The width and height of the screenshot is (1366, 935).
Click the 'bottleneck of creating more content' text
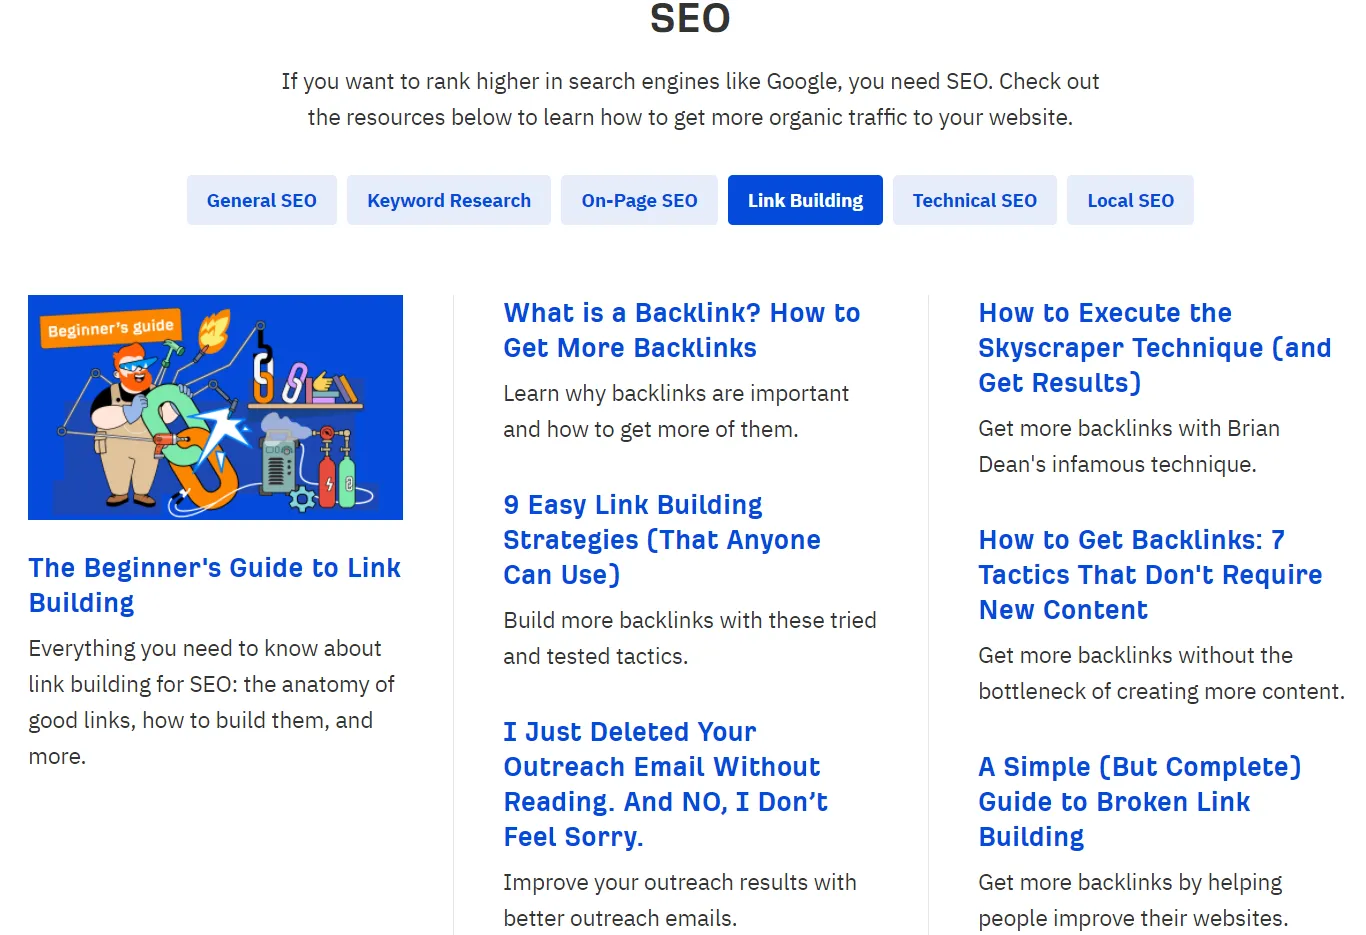(1160, 673)
